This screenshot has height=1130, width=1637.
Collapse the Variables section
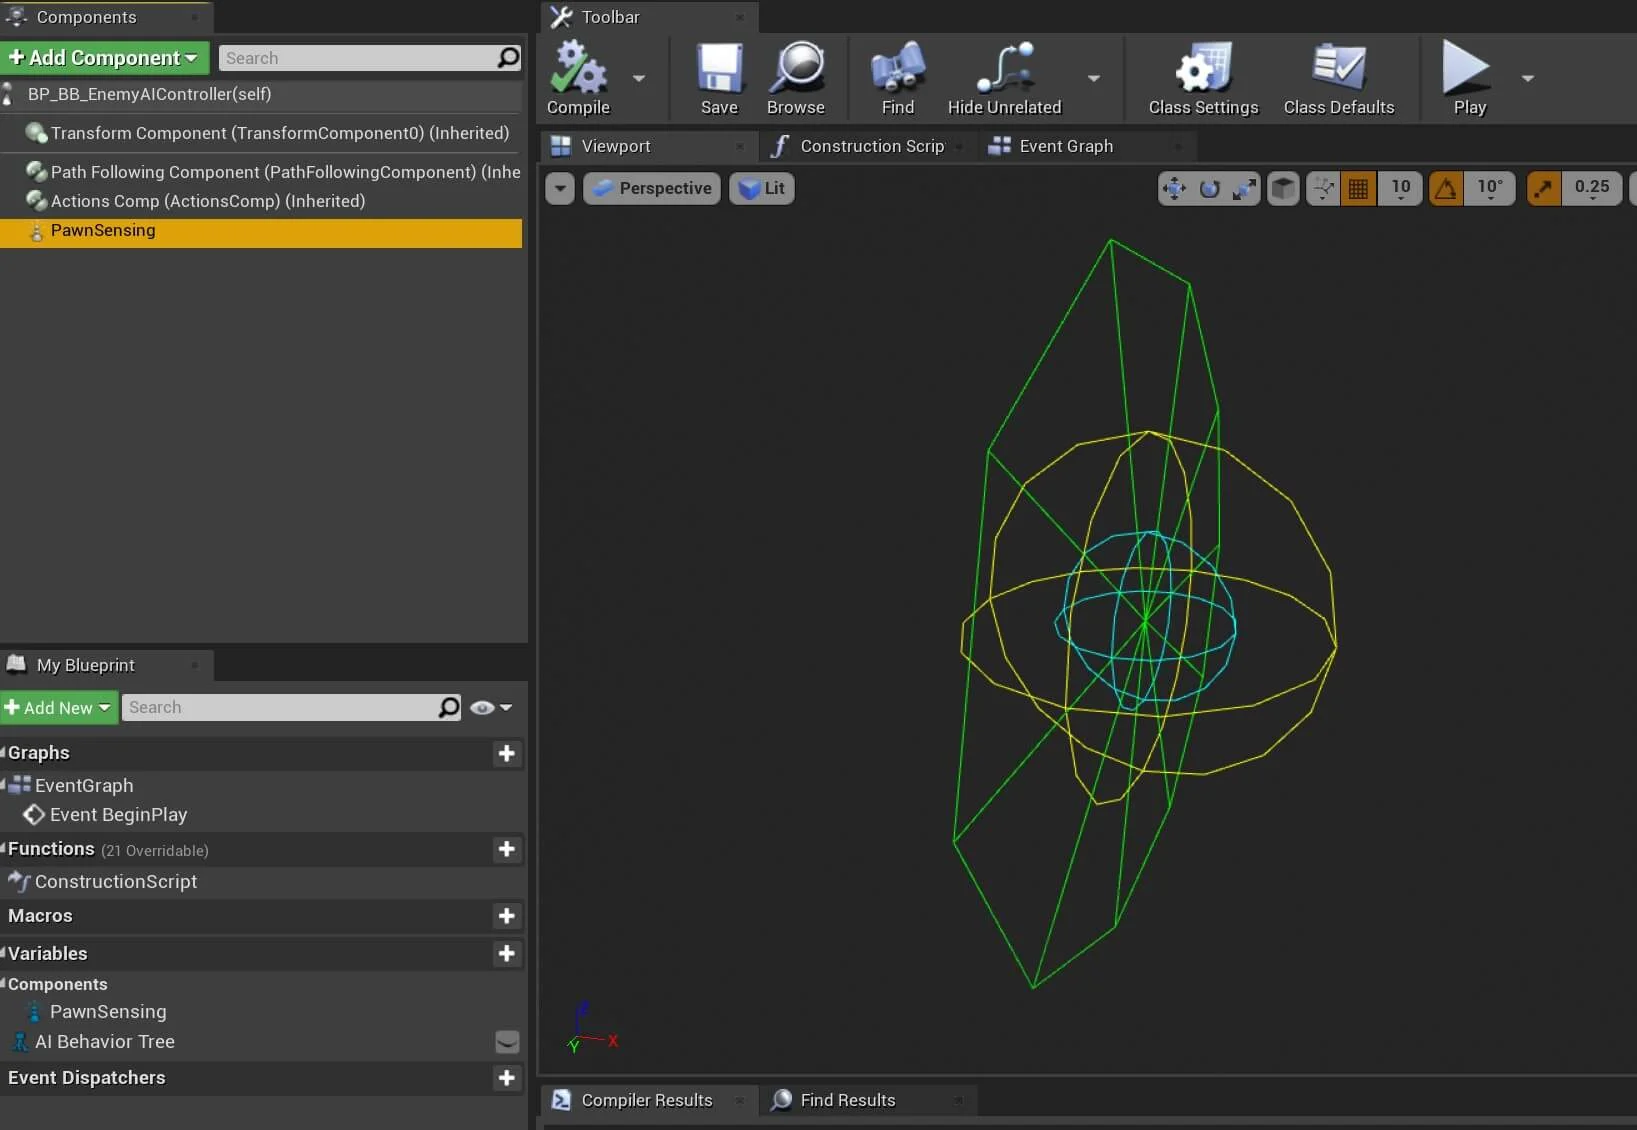point(4,952)
